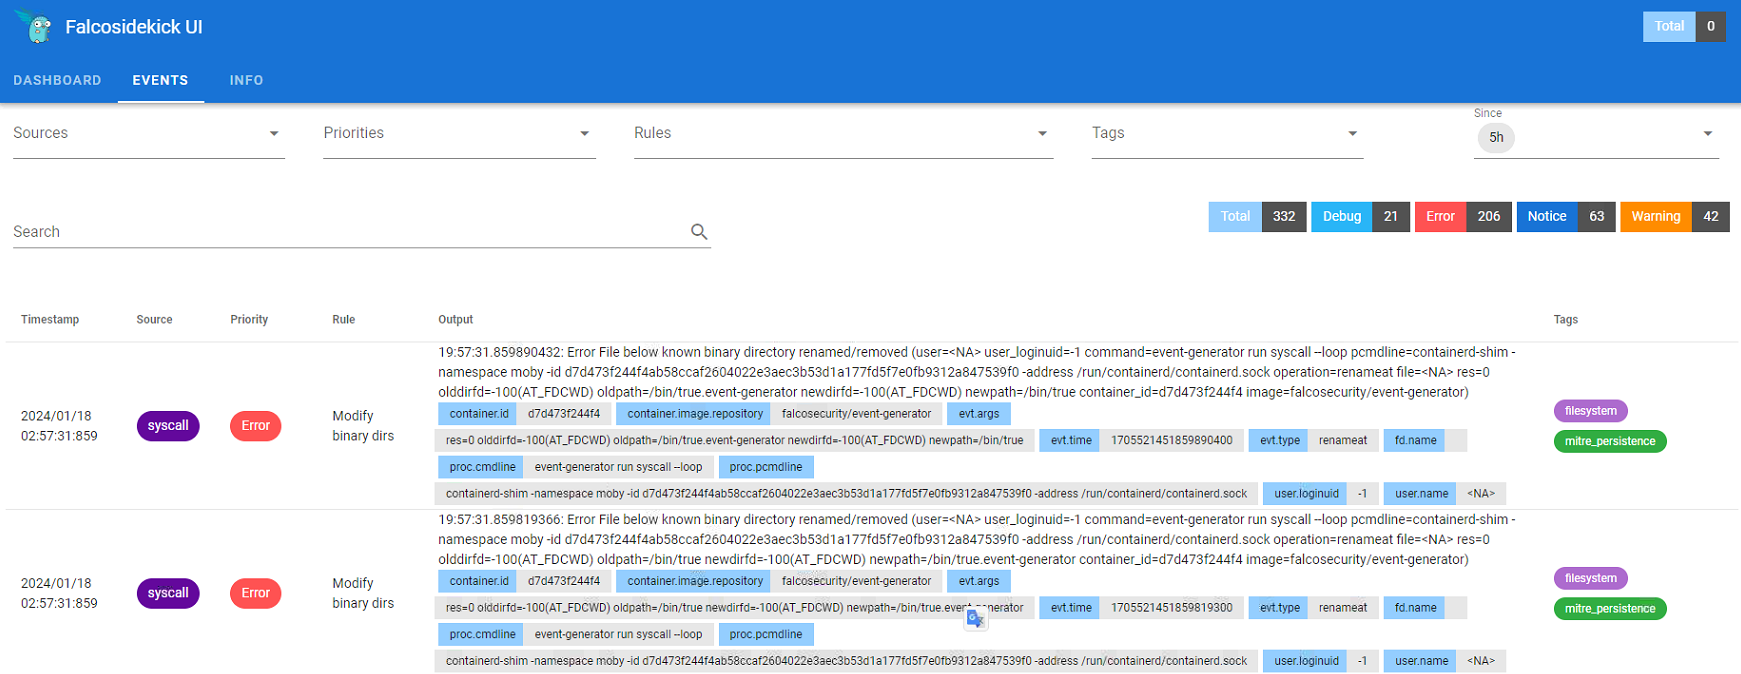Click the Warning 42 counter chip

1675,217
